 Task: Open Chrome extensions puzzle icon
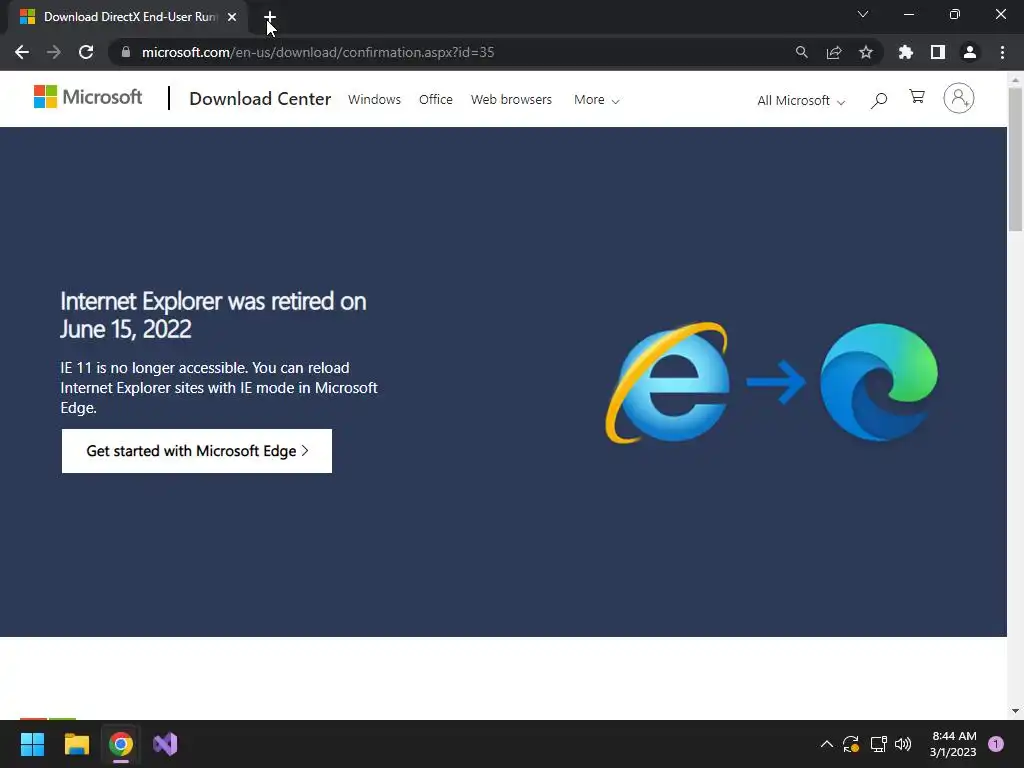[905, 52]
